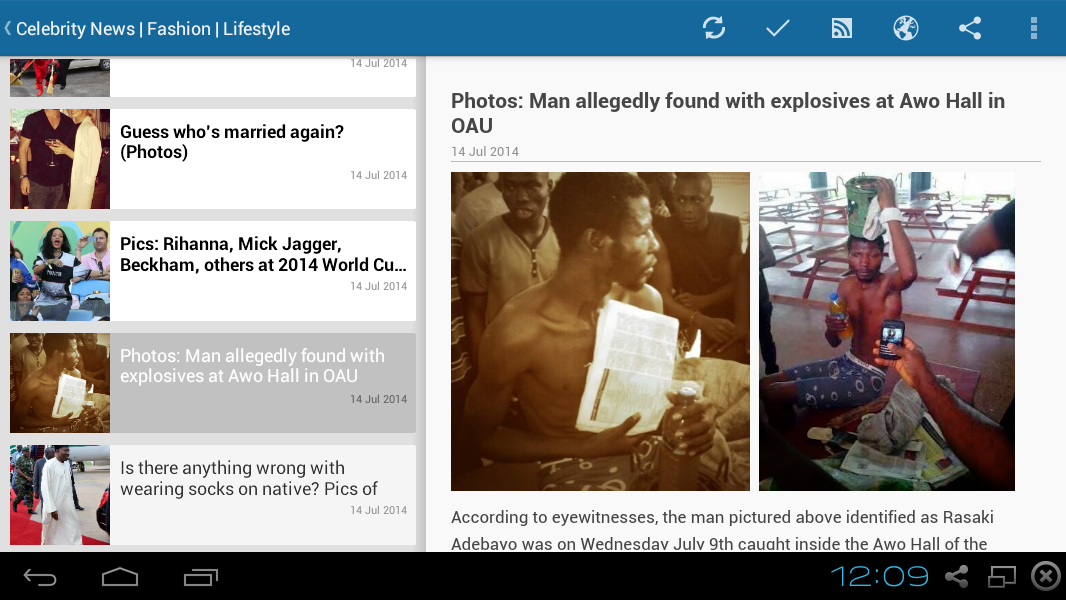1066x600 pixels.
Task: Open the recent apps button
Action: 201,577
